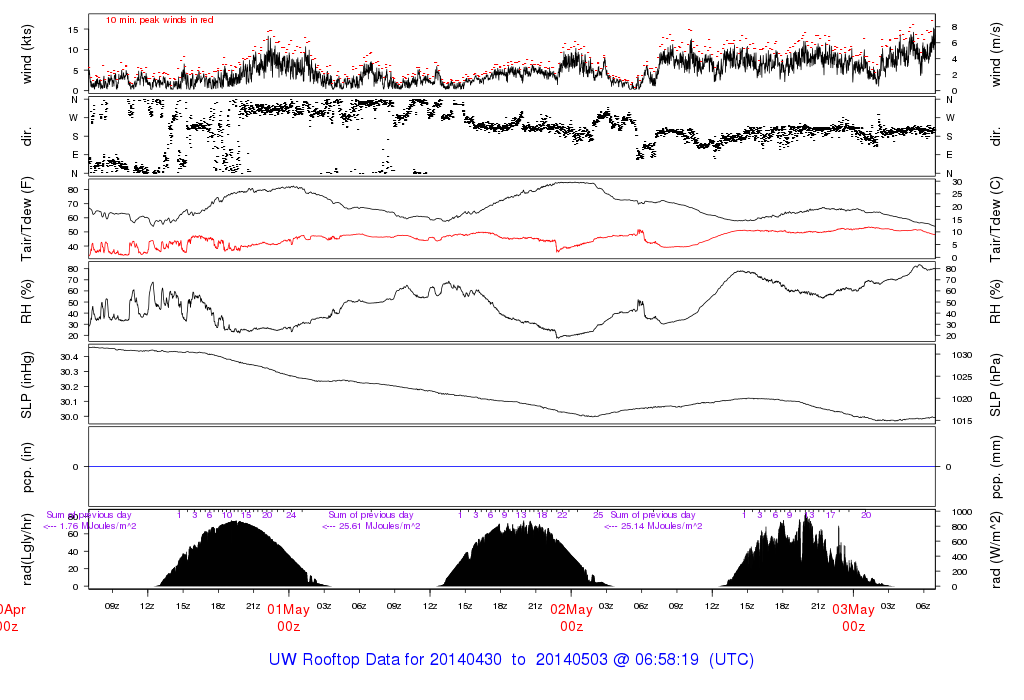The image size is (1024, 700).
Task: Click the '(UTC)' text in the chart title
Action: pyautogui.click(x=731, y=660)
